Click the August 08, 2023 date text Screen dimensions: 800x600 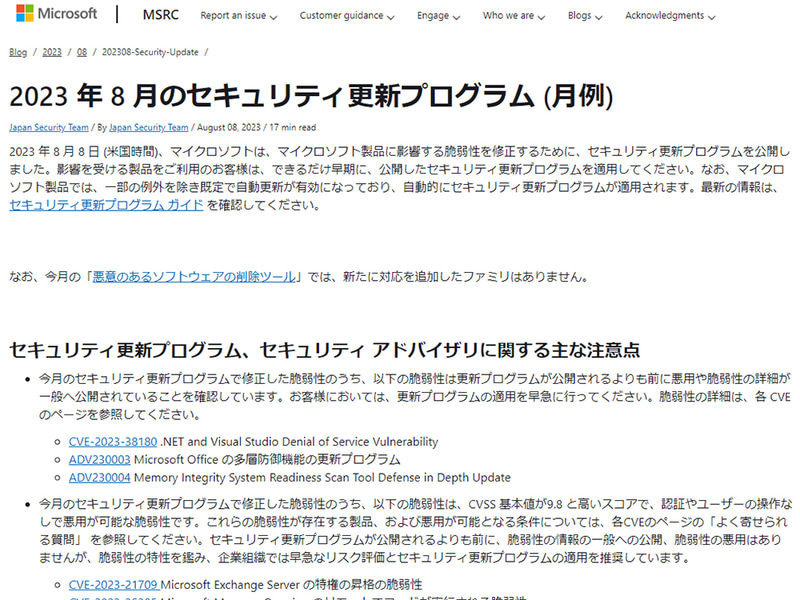point(229,128)
